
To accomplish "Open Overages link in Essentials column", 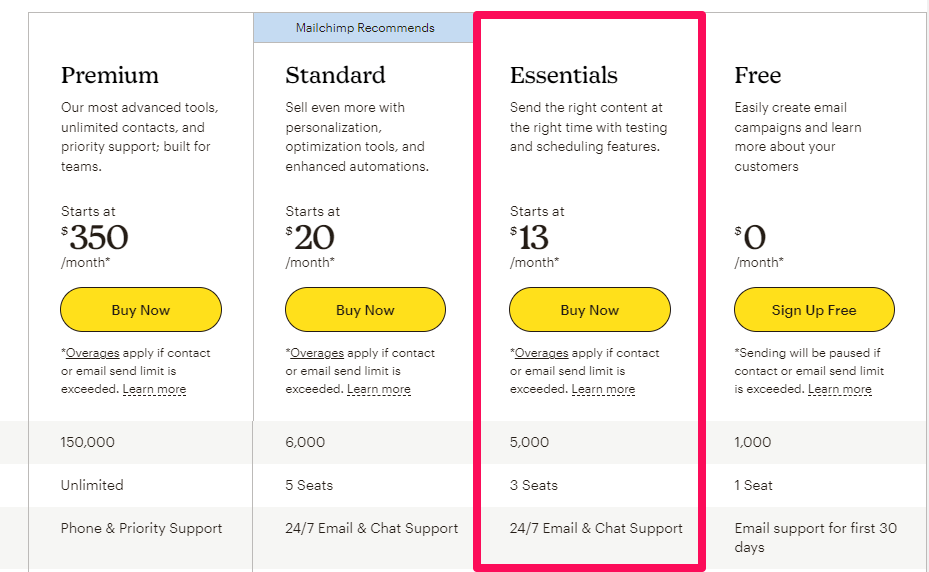I will coord(542,353).
